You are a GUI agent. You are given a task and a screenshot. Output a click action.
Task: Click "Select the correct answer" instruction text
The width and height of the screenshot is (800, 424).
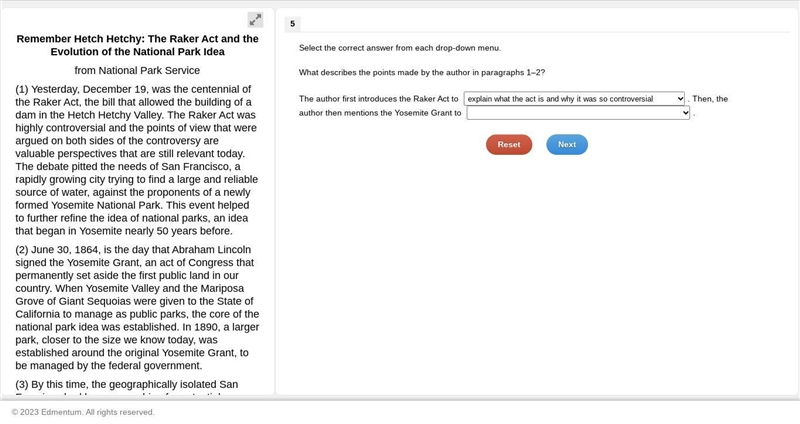click(x=400, y=48)
